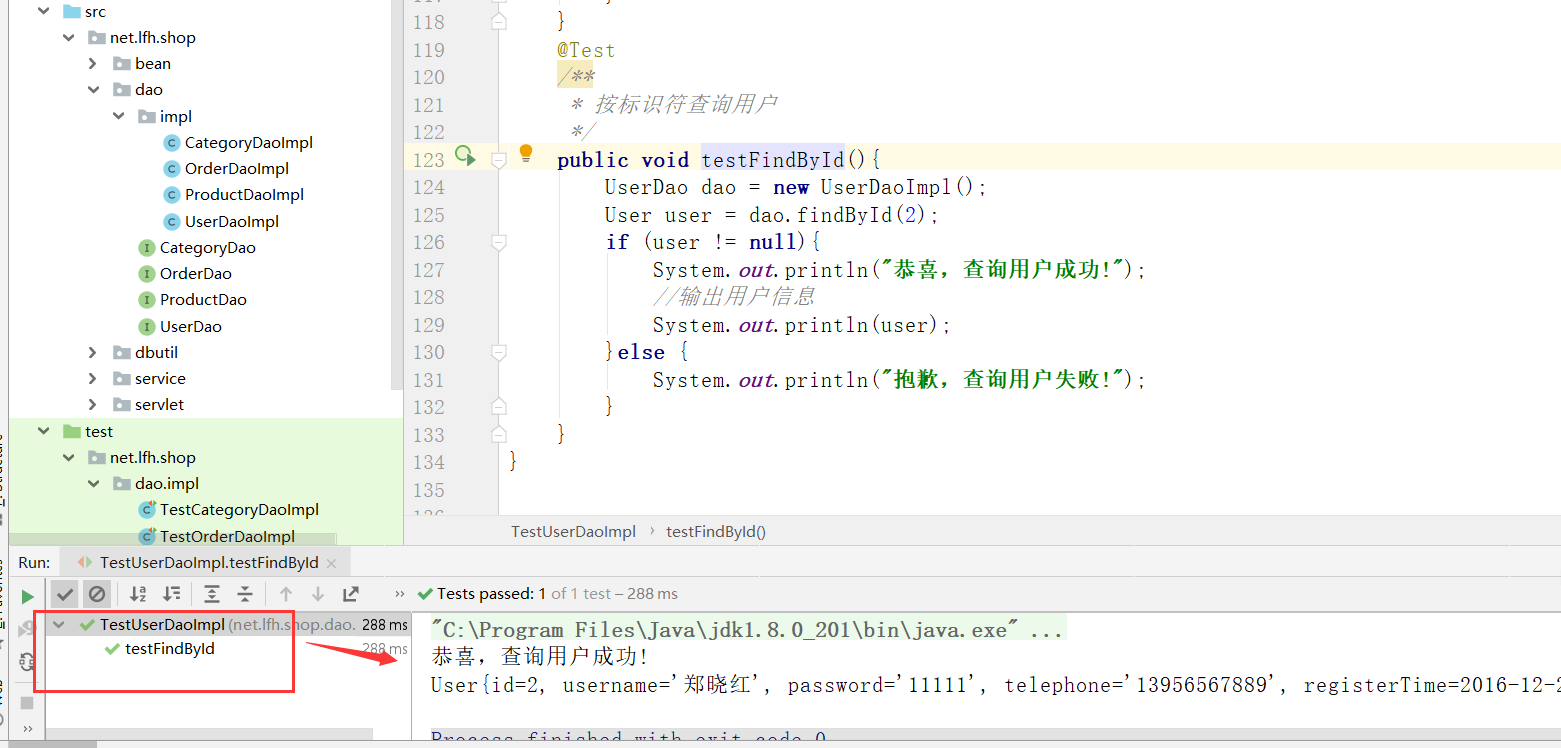Open OrderDao interface

tap(196, 274)
